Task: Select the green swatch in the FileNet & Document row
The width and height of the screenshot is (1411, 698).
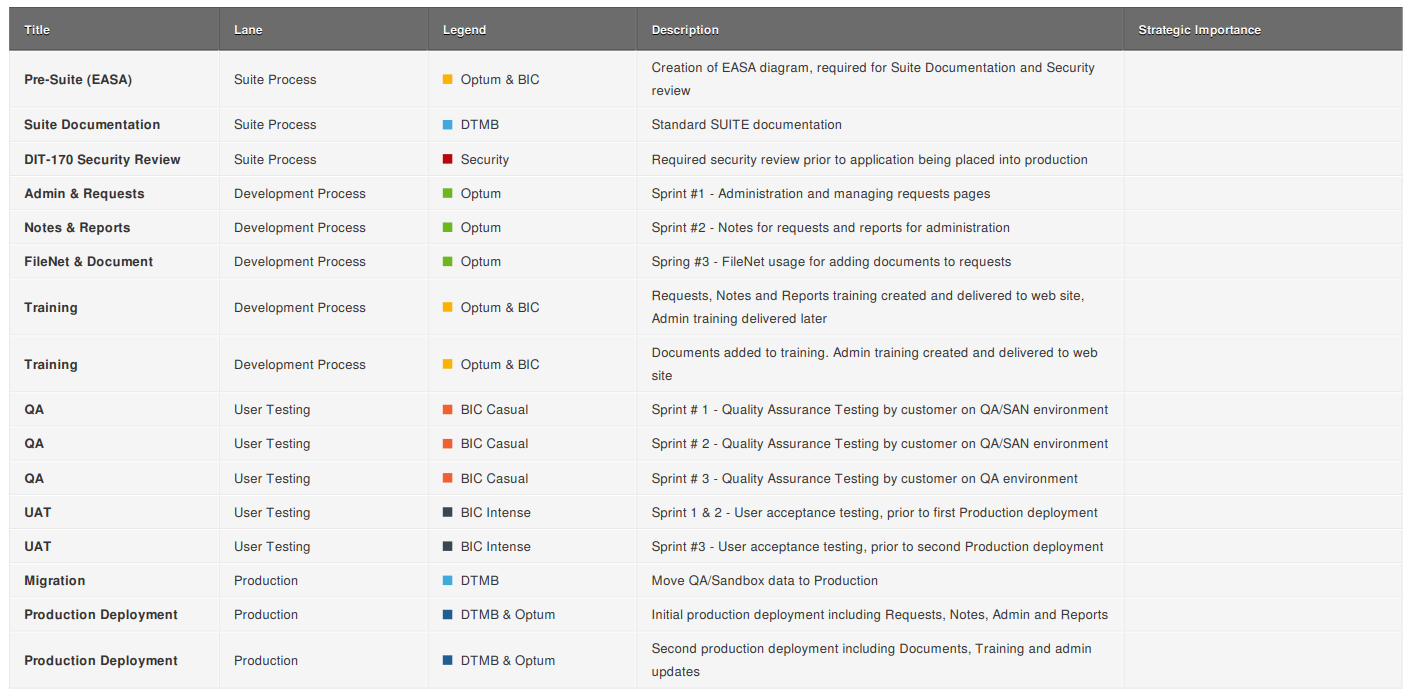Action: (448, 261)
